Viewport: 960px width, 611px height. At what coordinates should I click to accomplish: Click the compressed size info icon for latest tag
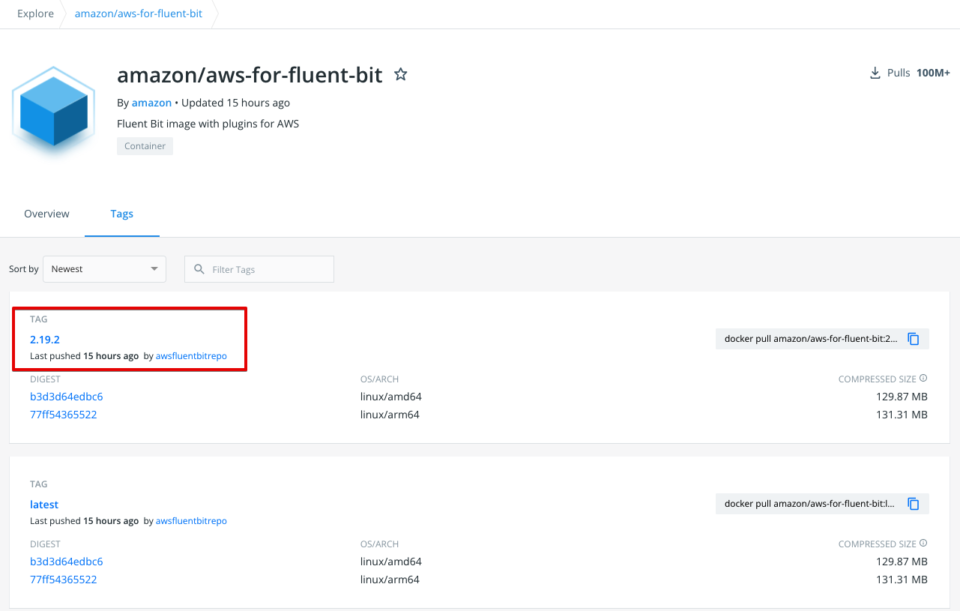click(923, 543)
